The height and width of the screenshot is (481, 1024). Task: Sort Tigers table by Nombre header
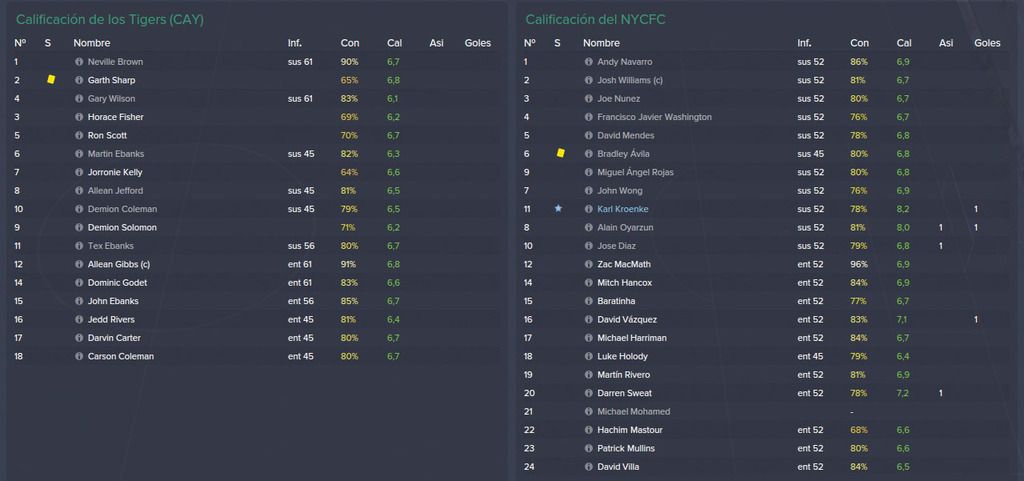tap(91, 43)
